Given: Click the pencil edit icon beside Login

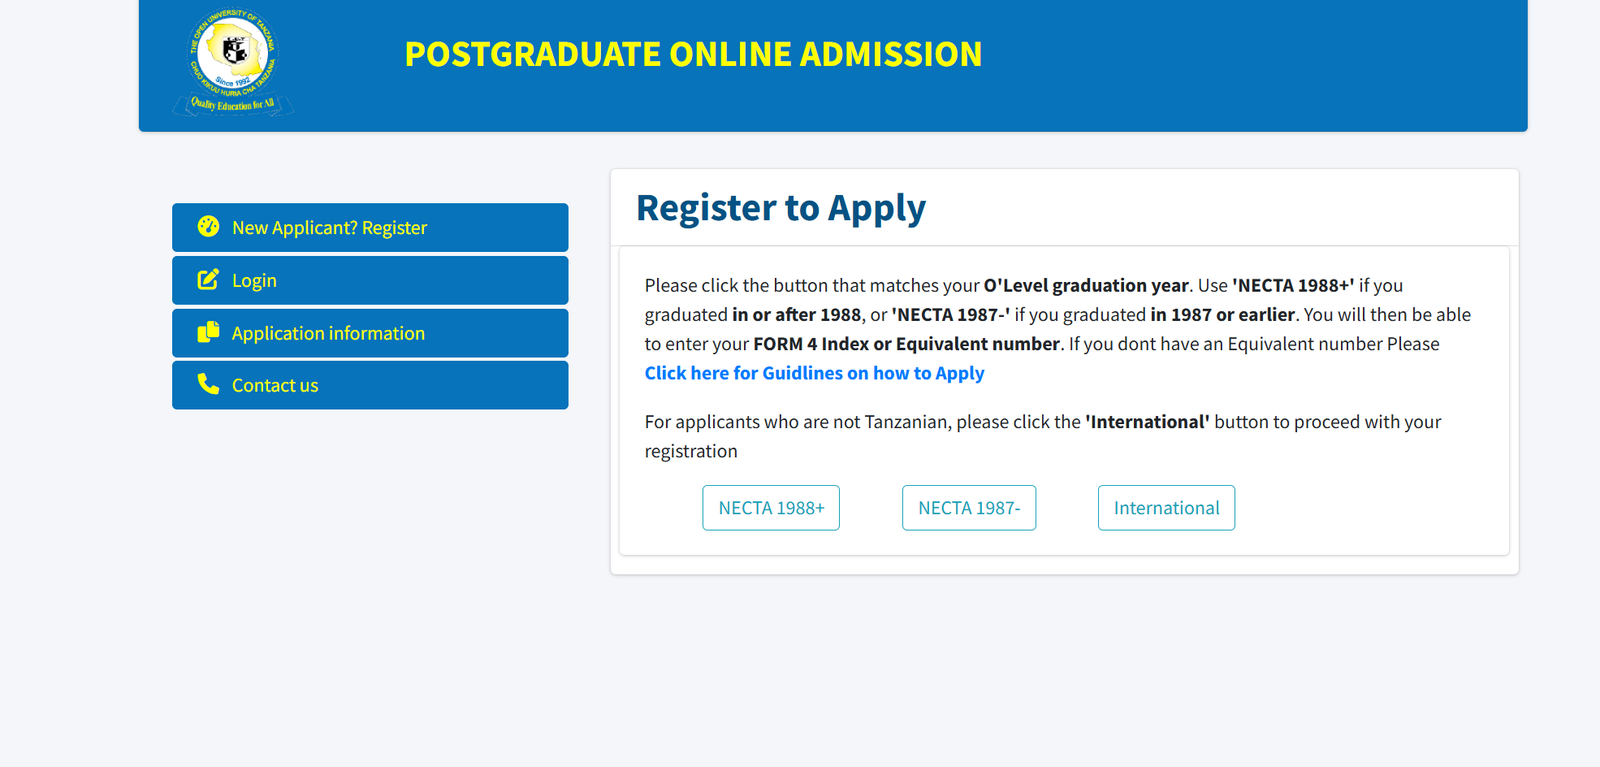Looking at the screenshot, I should tap(208, 280).
